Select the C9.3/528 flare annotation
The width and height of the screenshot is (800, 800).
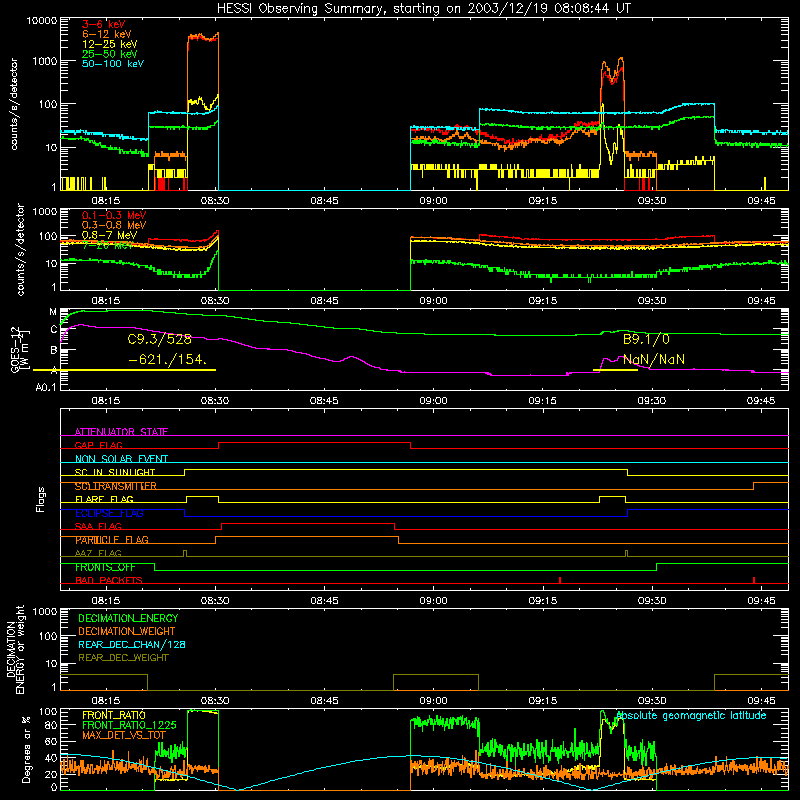coord(159,339)
